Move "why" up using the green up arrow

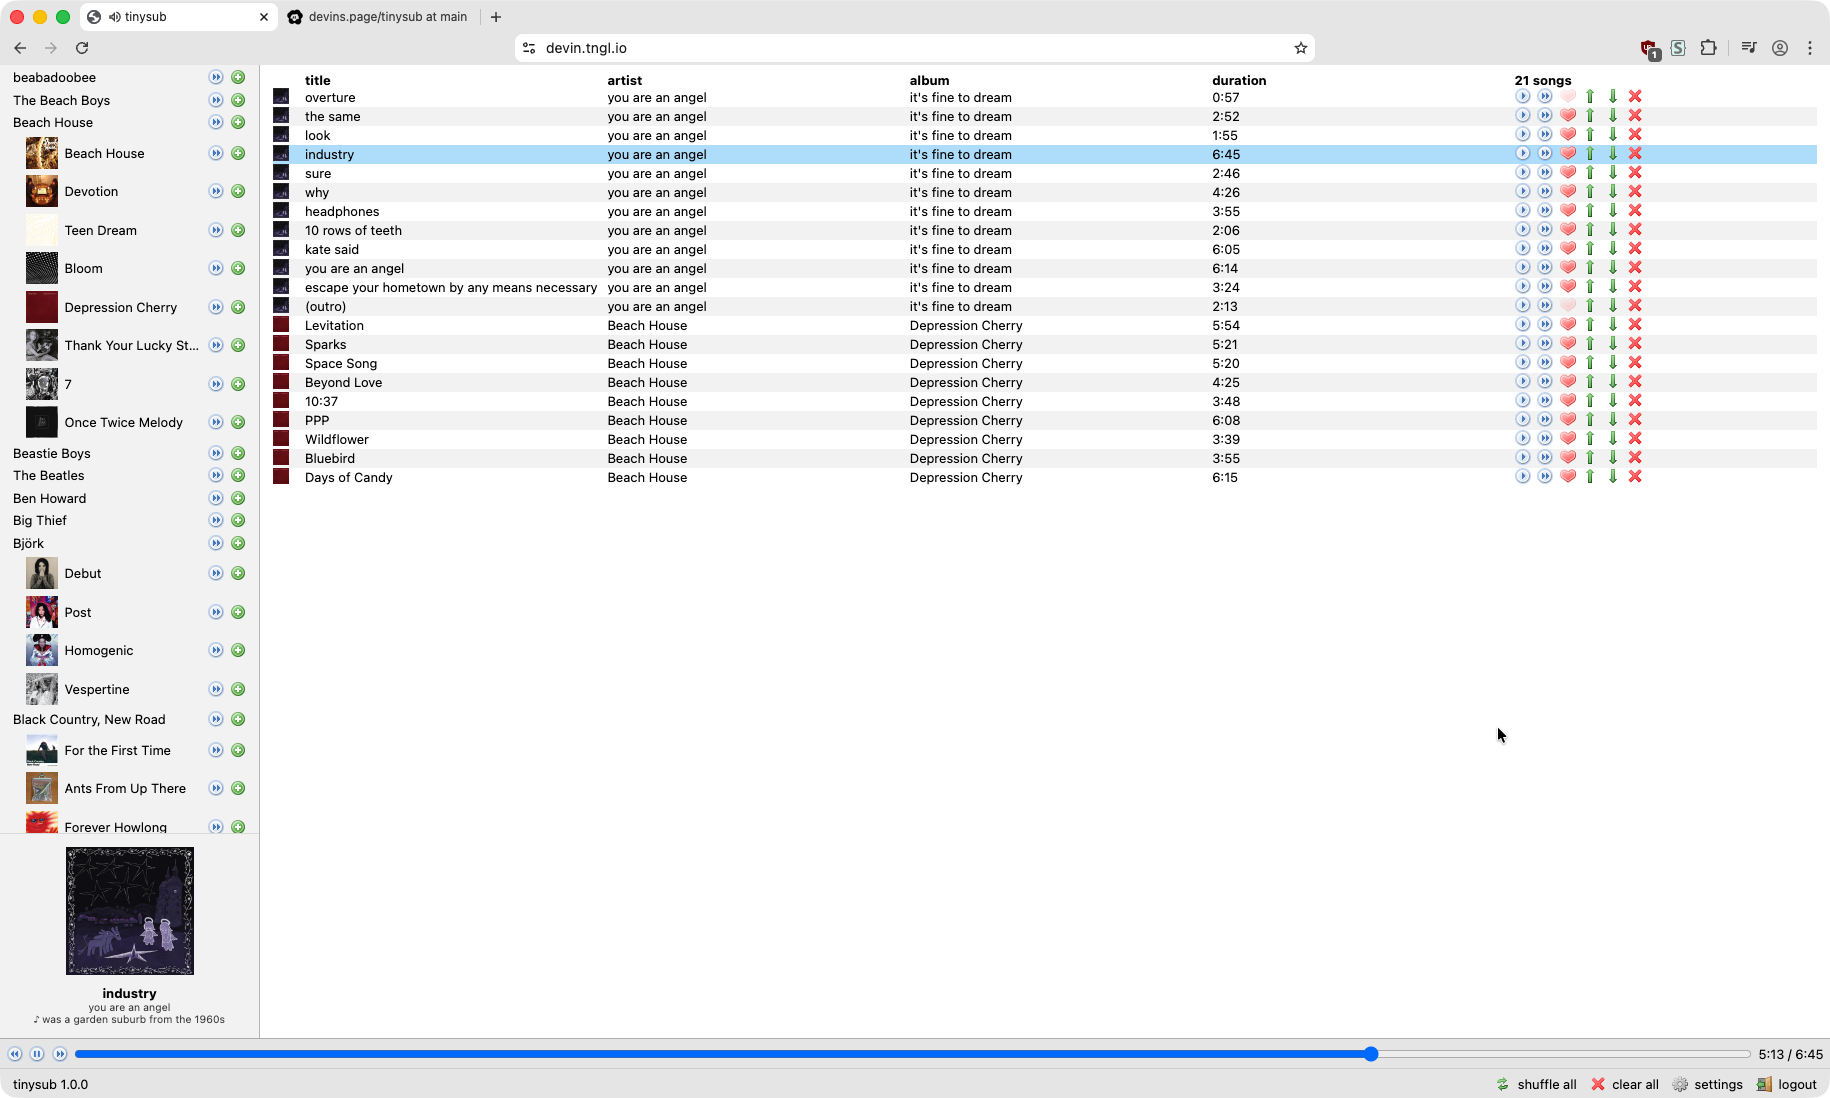pyautogui.click(x=1589, y=191)
